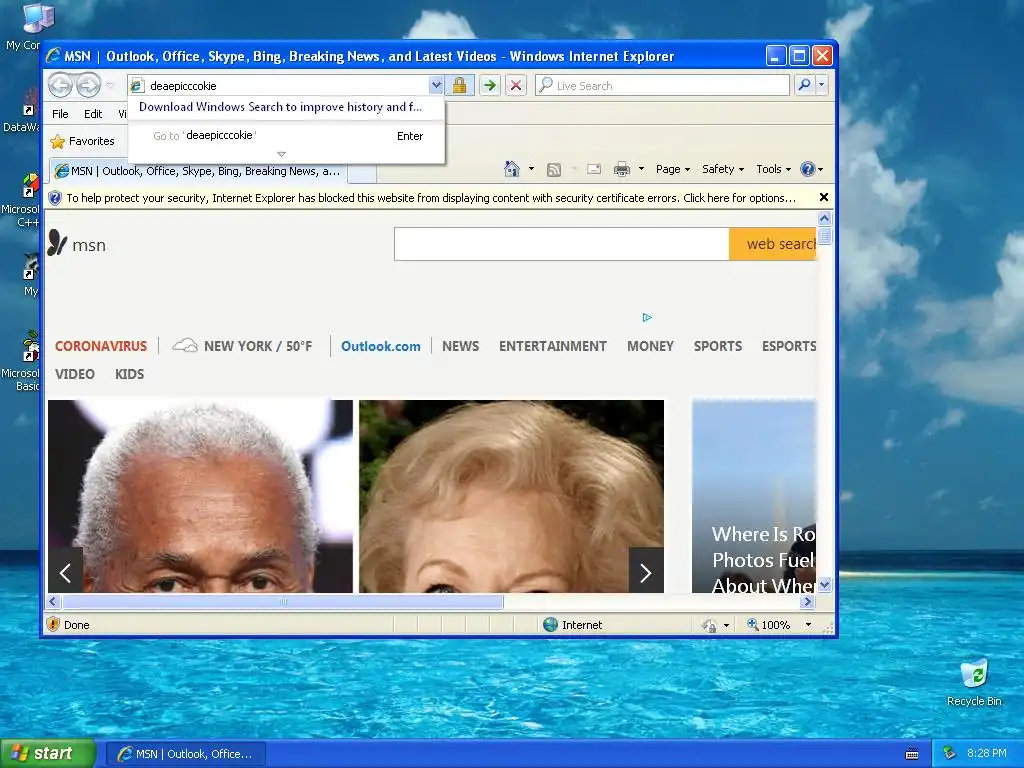Click the Back navigation arrow
Image resolution: width=1024 pixels, height=768 pixels.
pos(61,85)
